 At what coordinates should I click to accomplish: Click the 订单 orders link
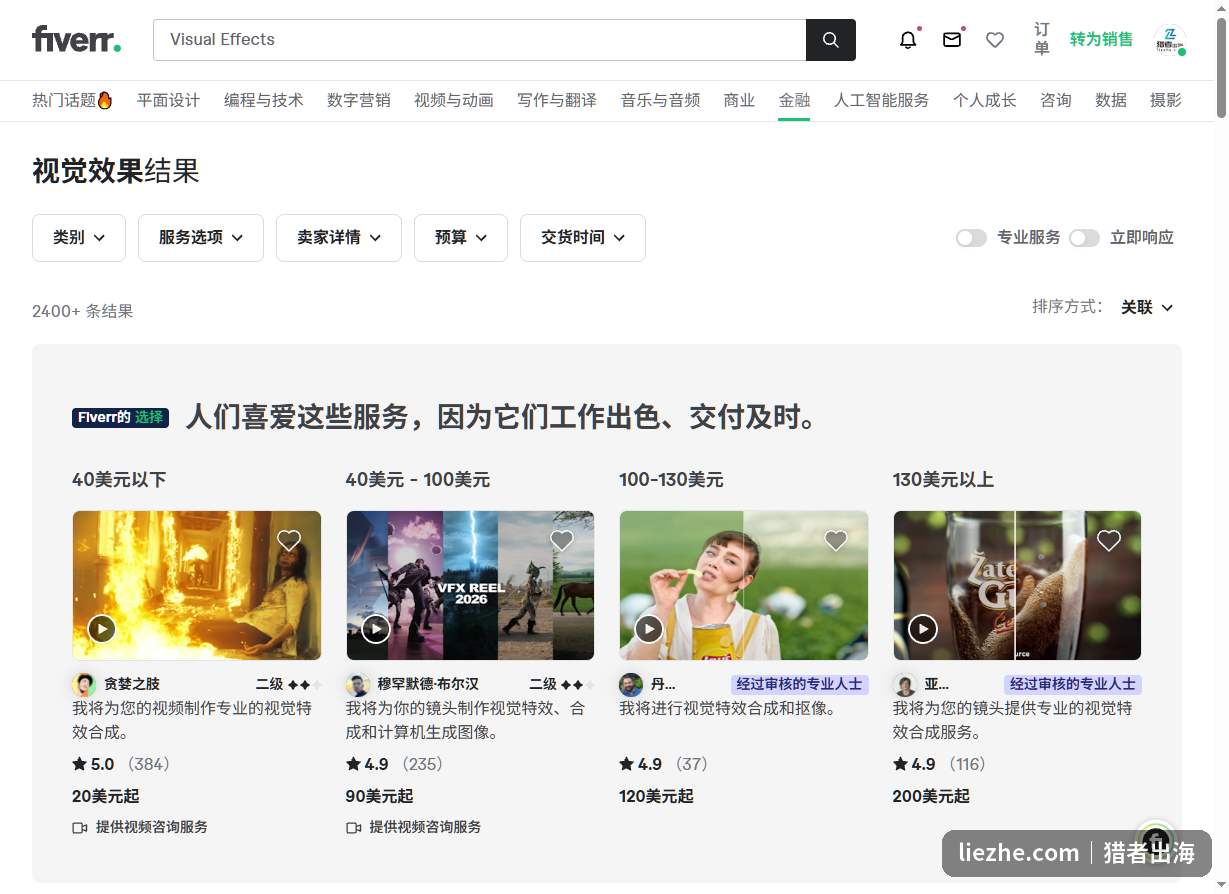1042,39
